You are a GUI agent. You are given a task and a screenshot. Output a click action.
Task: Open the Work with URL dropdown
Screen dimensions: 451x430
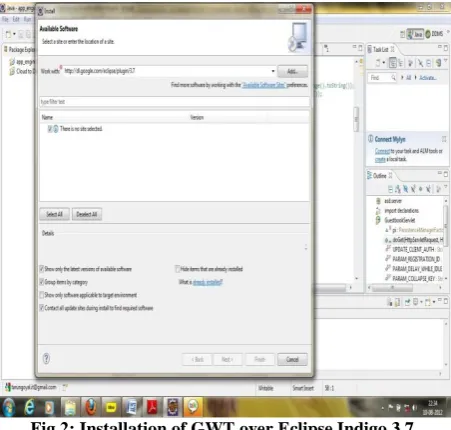(x=273, y=71)
